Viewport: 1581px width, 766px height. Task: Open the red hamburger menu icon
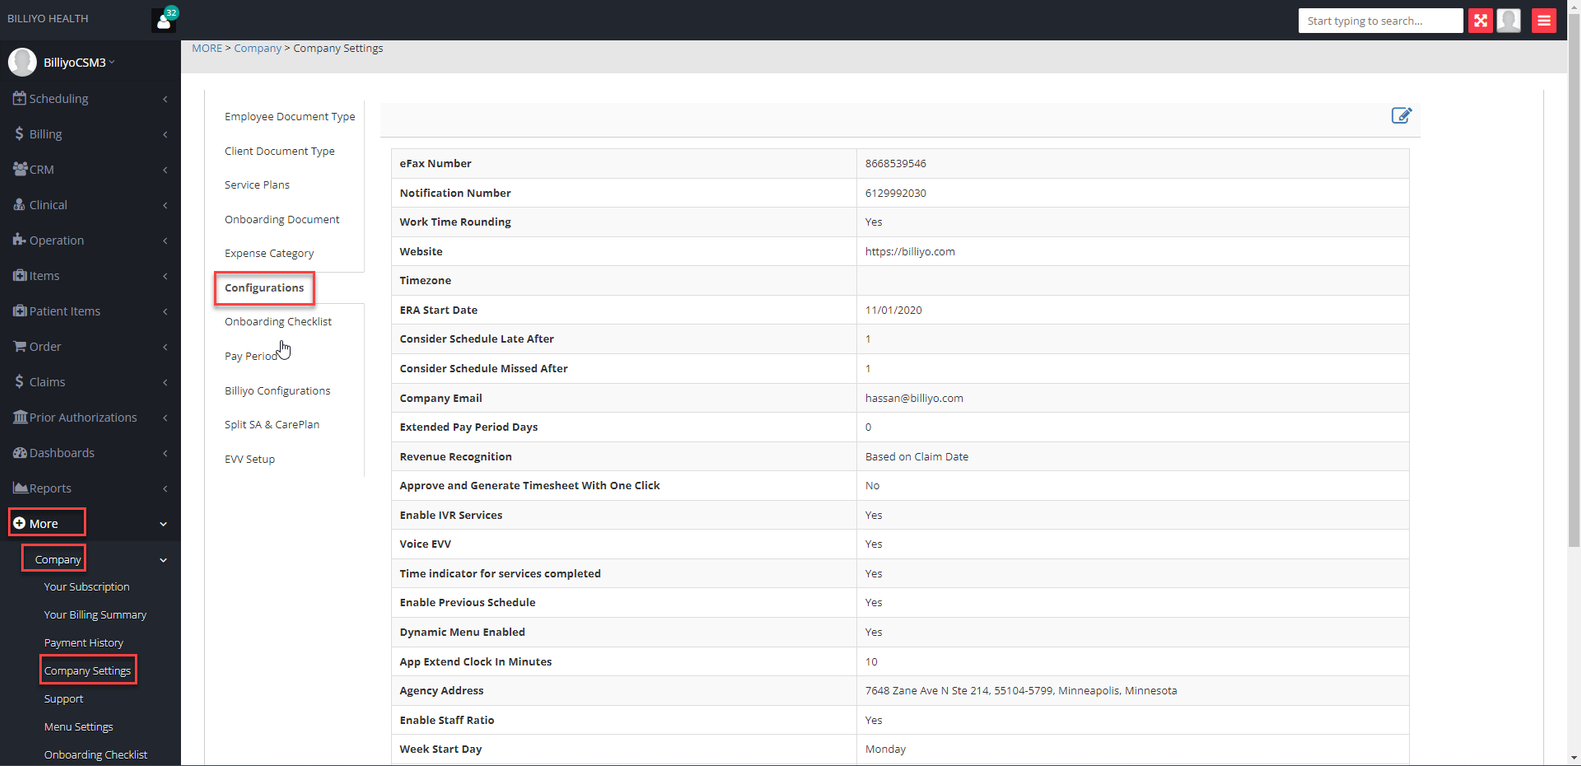[x=1544, y=21]
